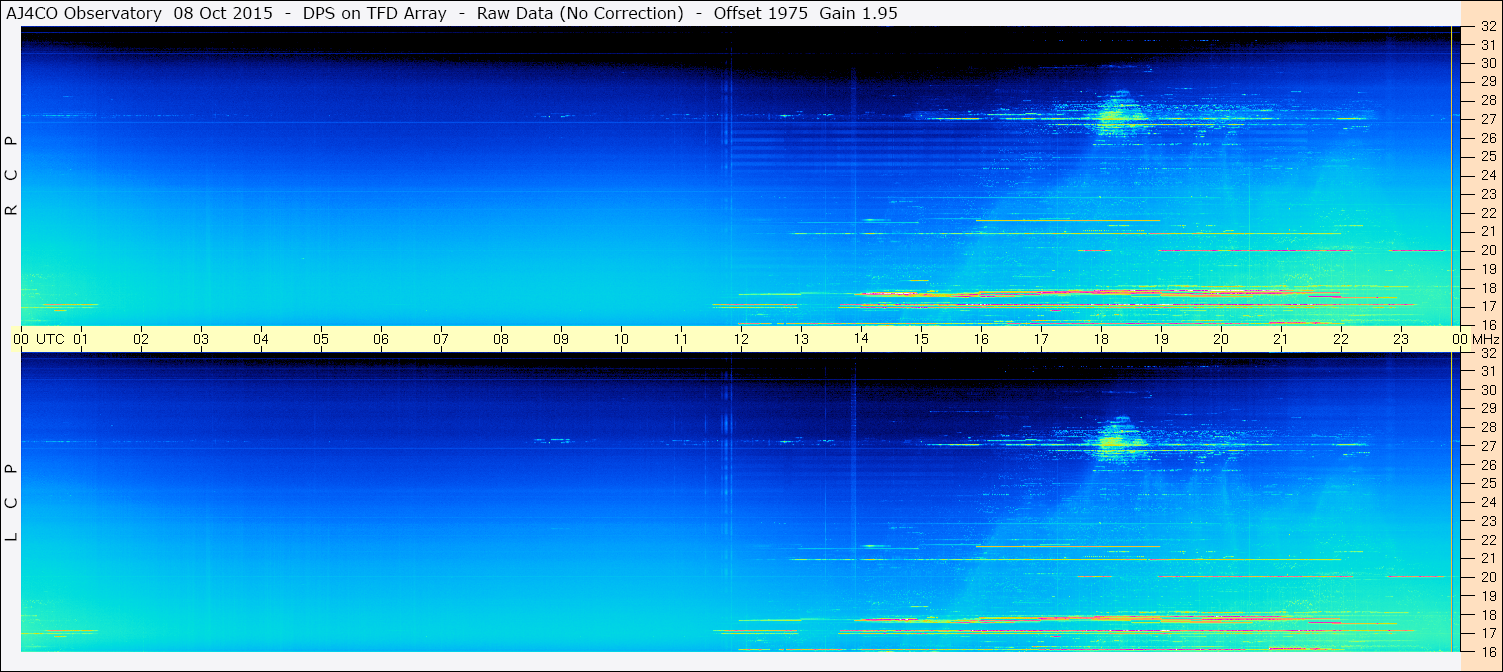Click the 09 UTC time axis marker
1503x672 pixels.
pos(561,339)
